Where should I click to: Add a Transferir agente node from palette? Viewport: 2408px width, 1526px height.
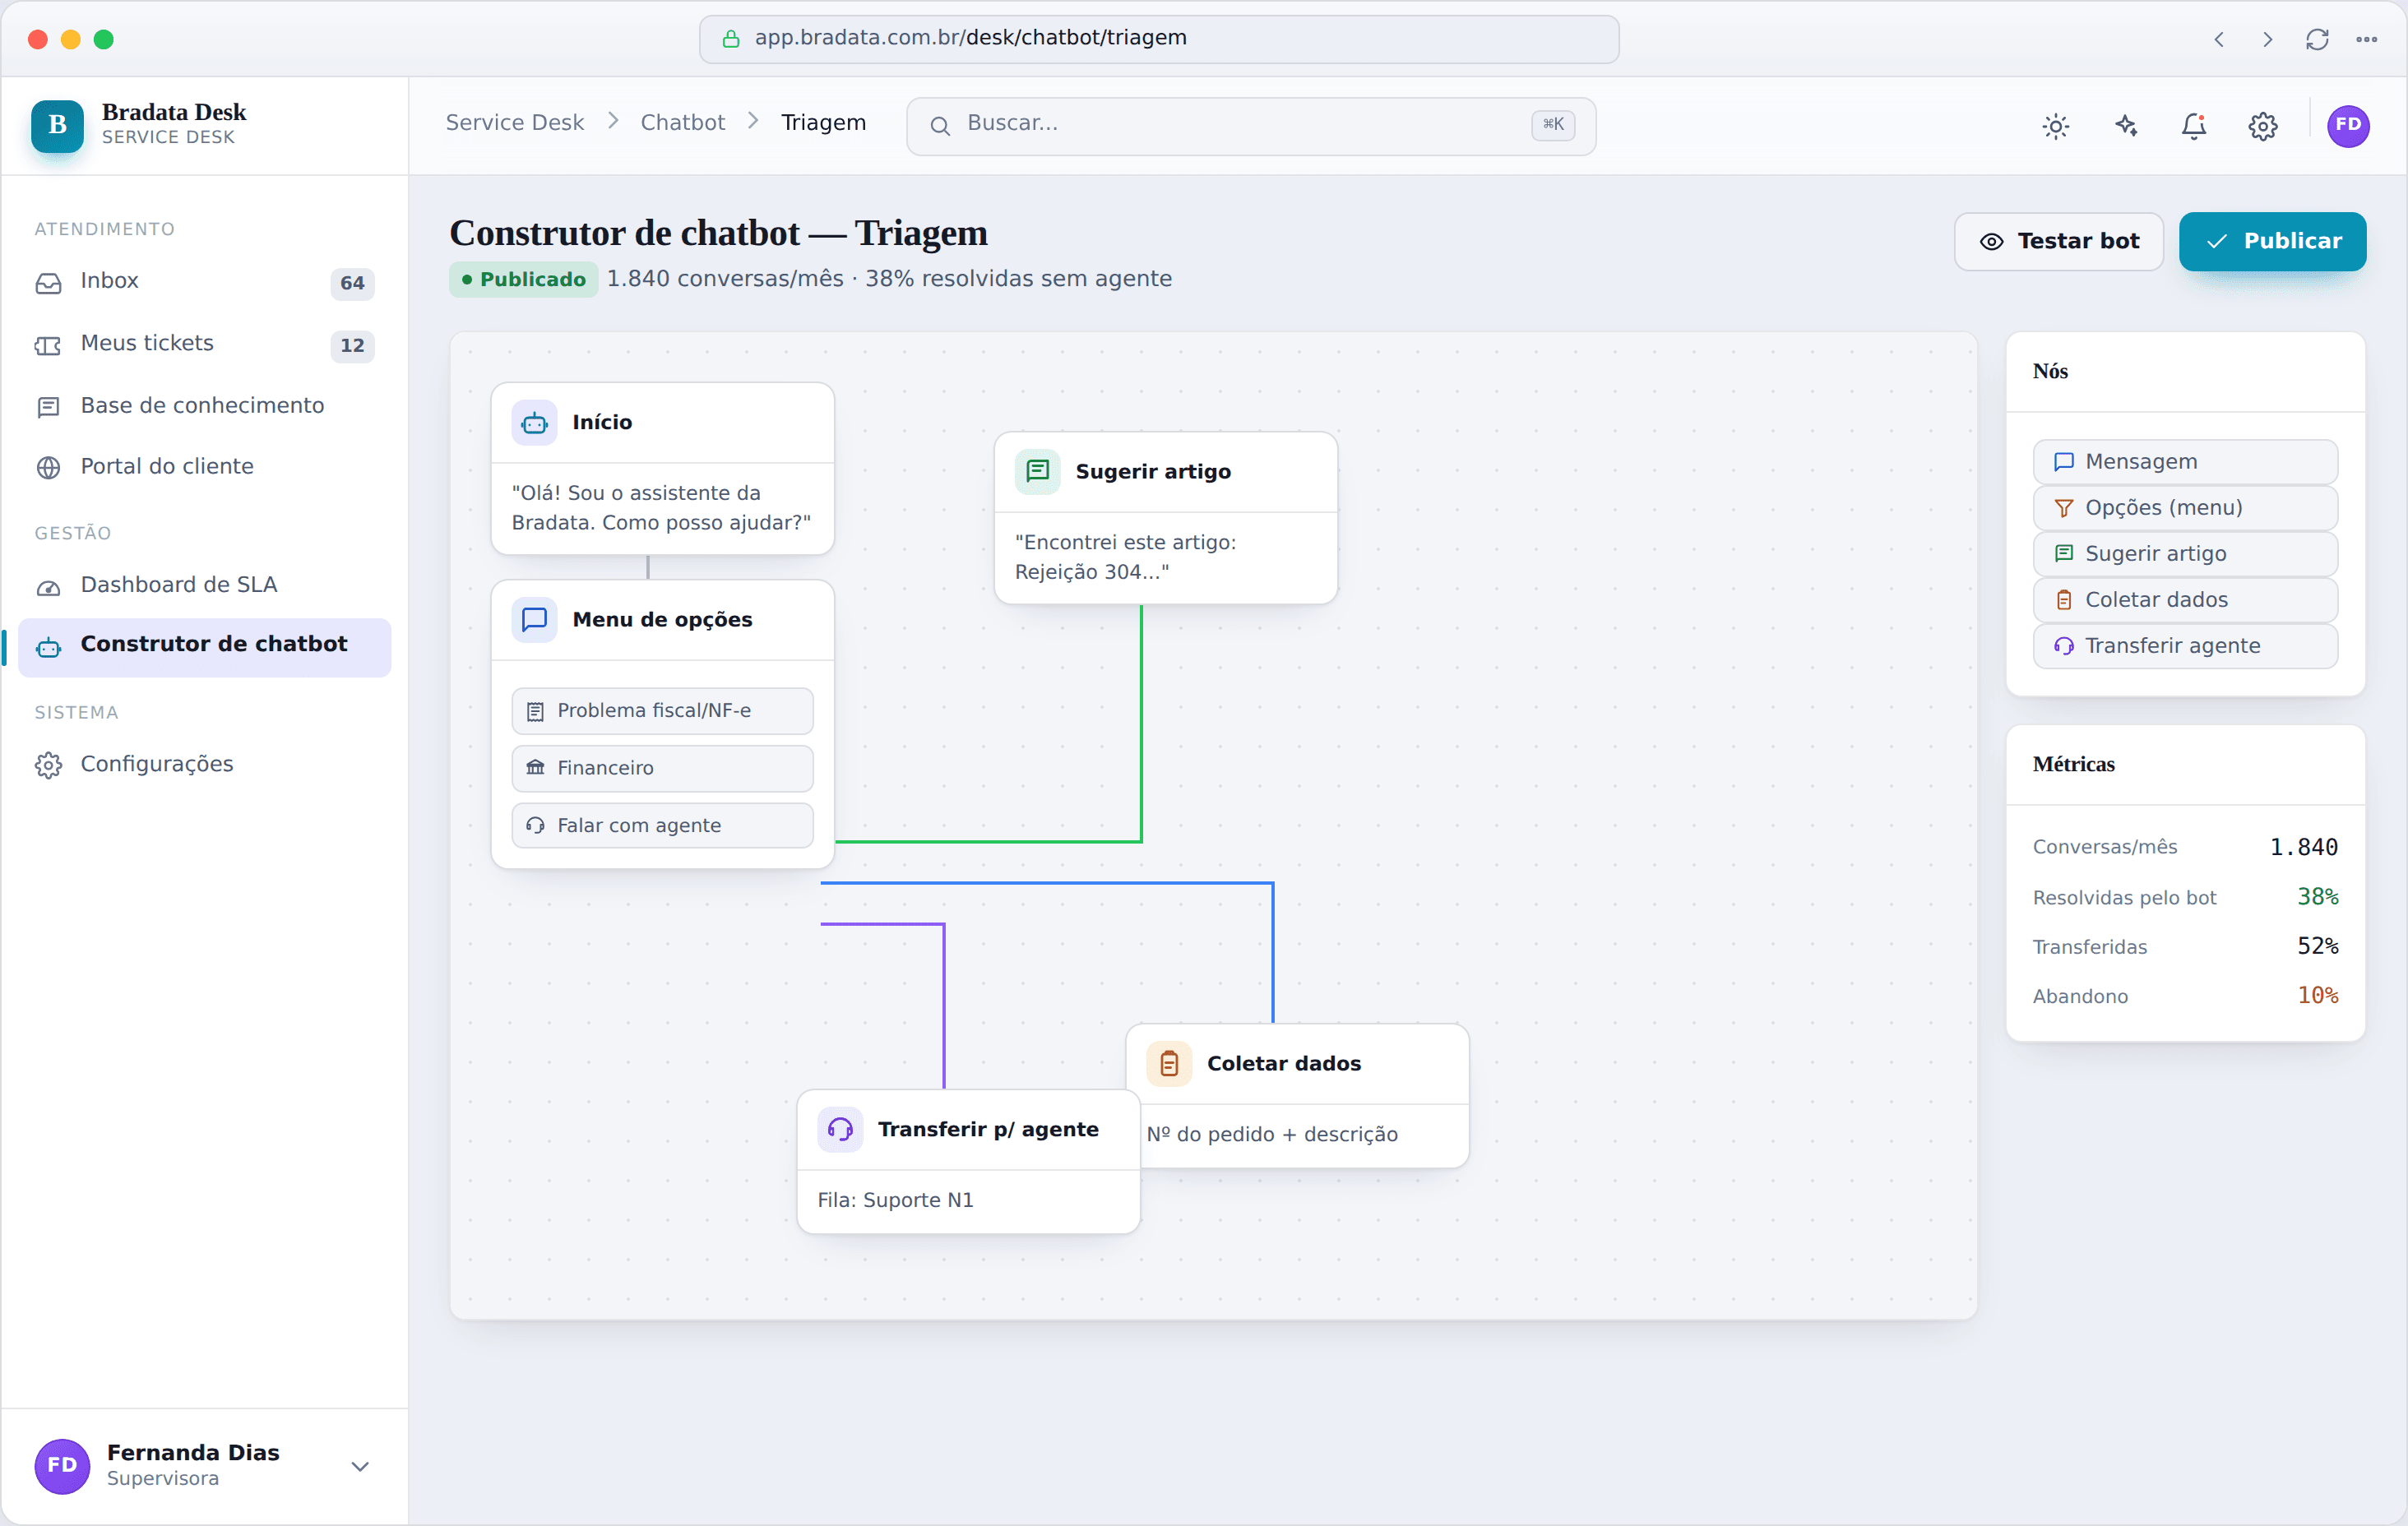[2185, 646]
